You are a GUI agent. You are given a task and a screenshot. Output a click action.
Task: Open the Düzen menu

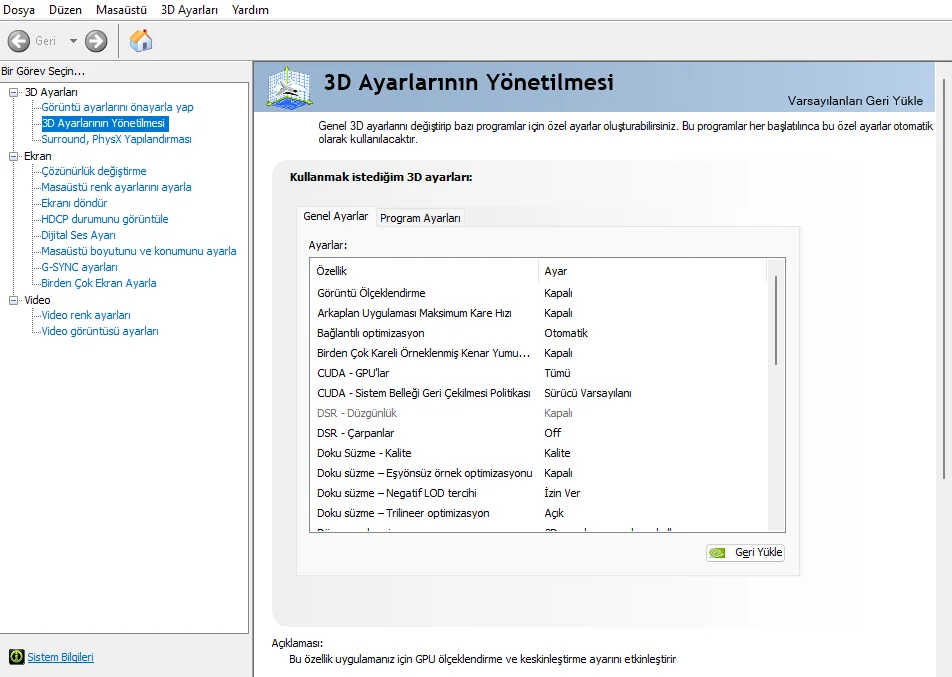click(66, 10)
